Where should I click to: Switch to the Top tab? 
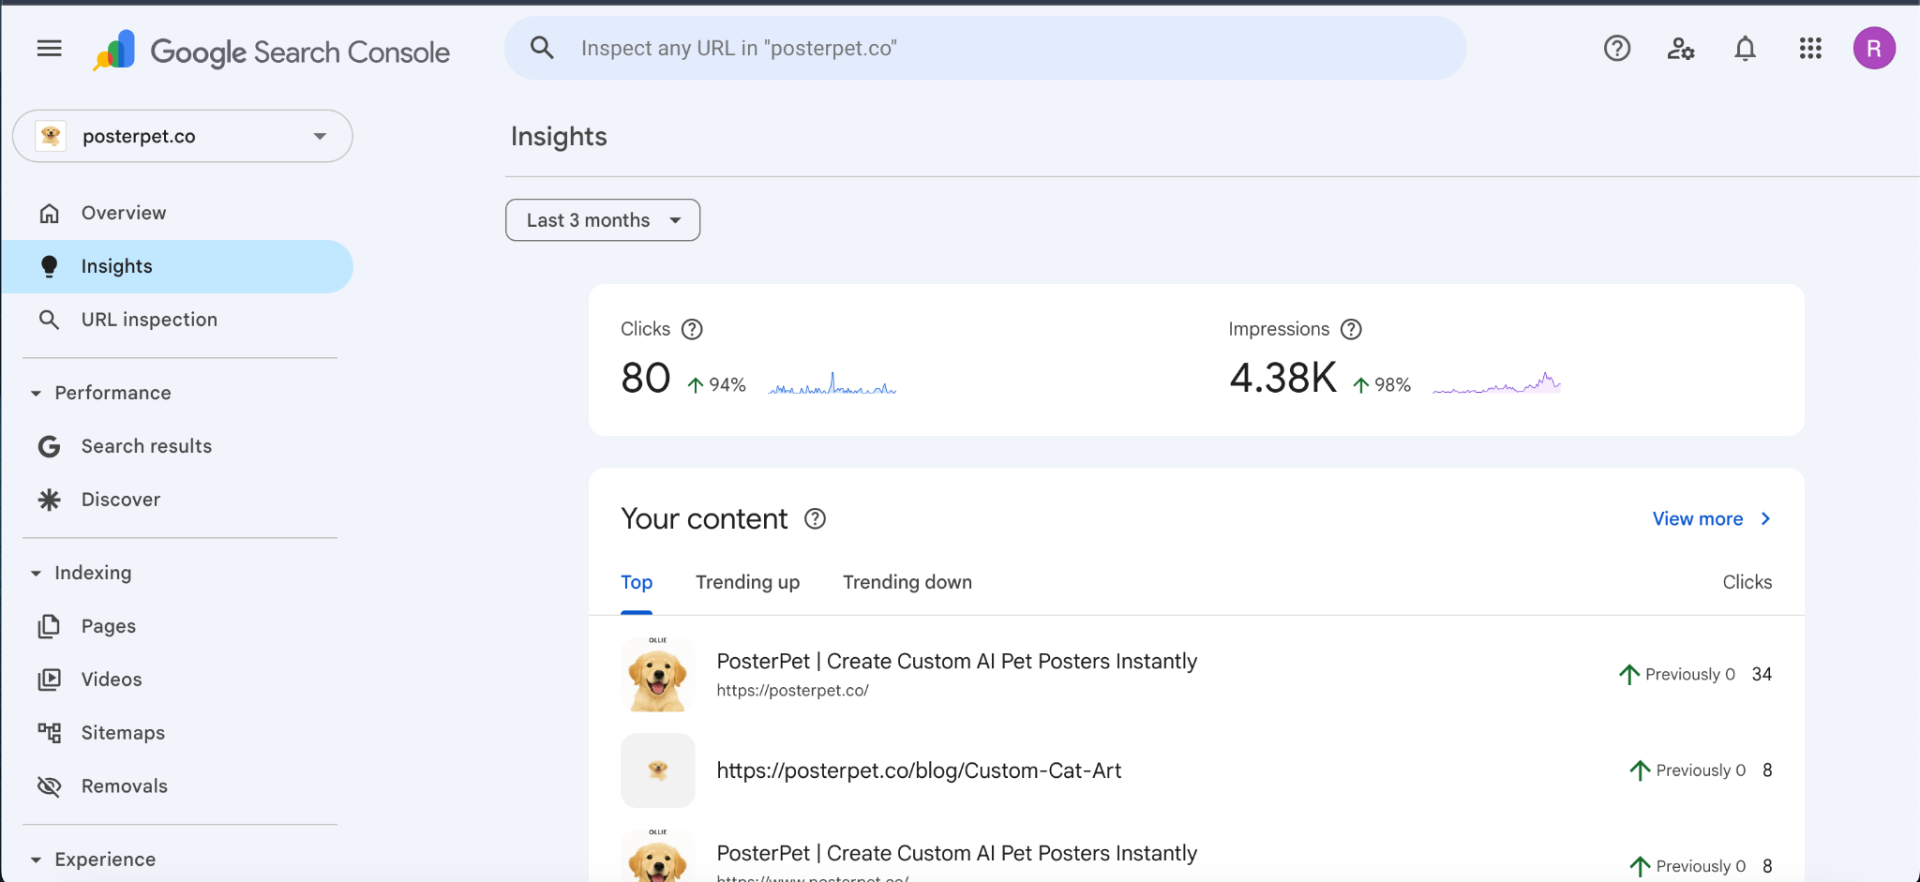[636, 582]
